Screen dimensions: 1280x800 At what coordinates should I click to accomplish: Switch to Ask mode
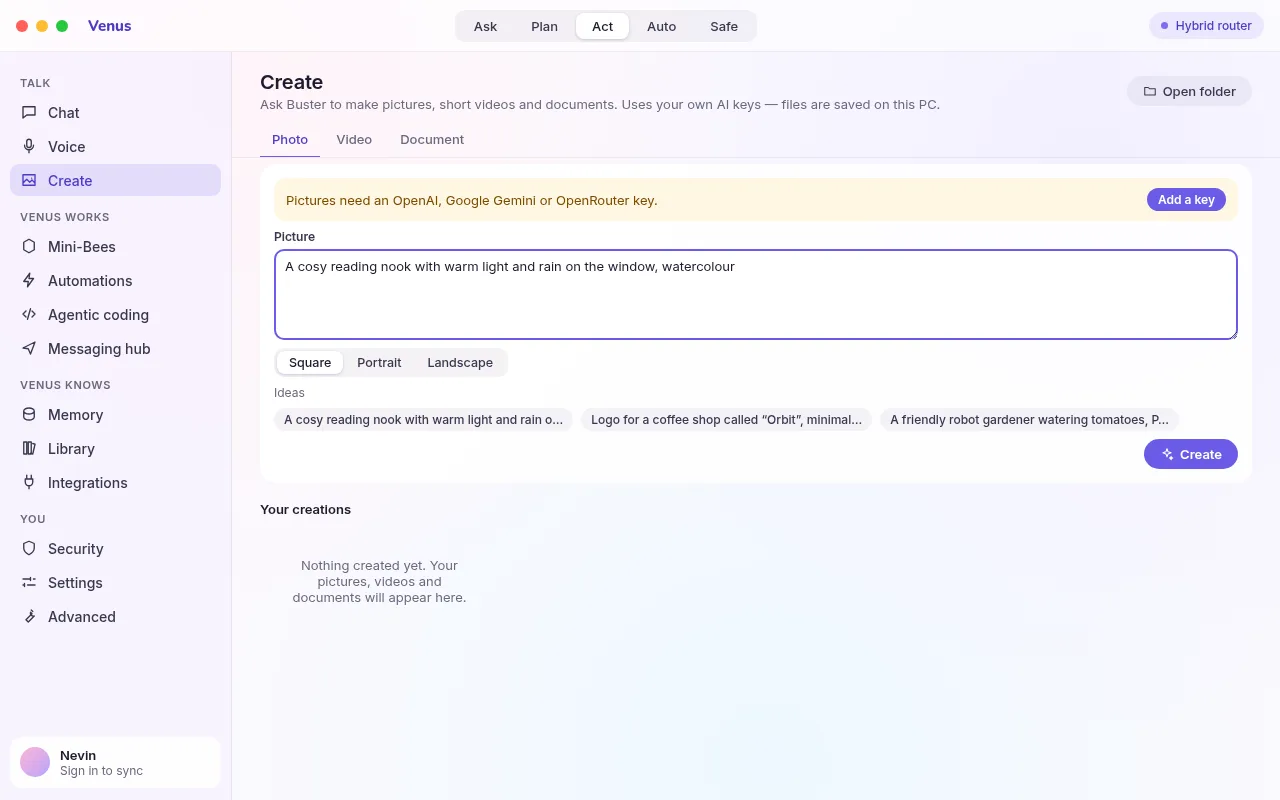coord(485,26)
